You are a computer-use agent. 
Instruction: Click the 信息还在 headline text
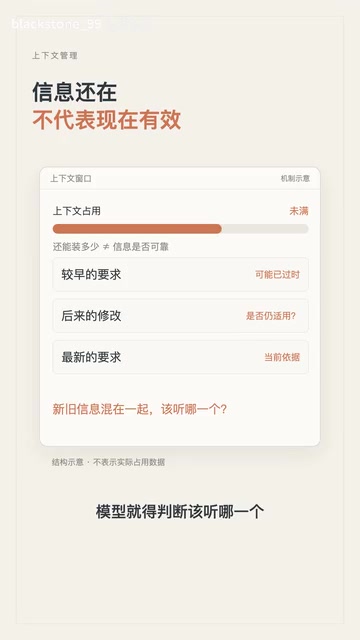[x=75, y=92]
